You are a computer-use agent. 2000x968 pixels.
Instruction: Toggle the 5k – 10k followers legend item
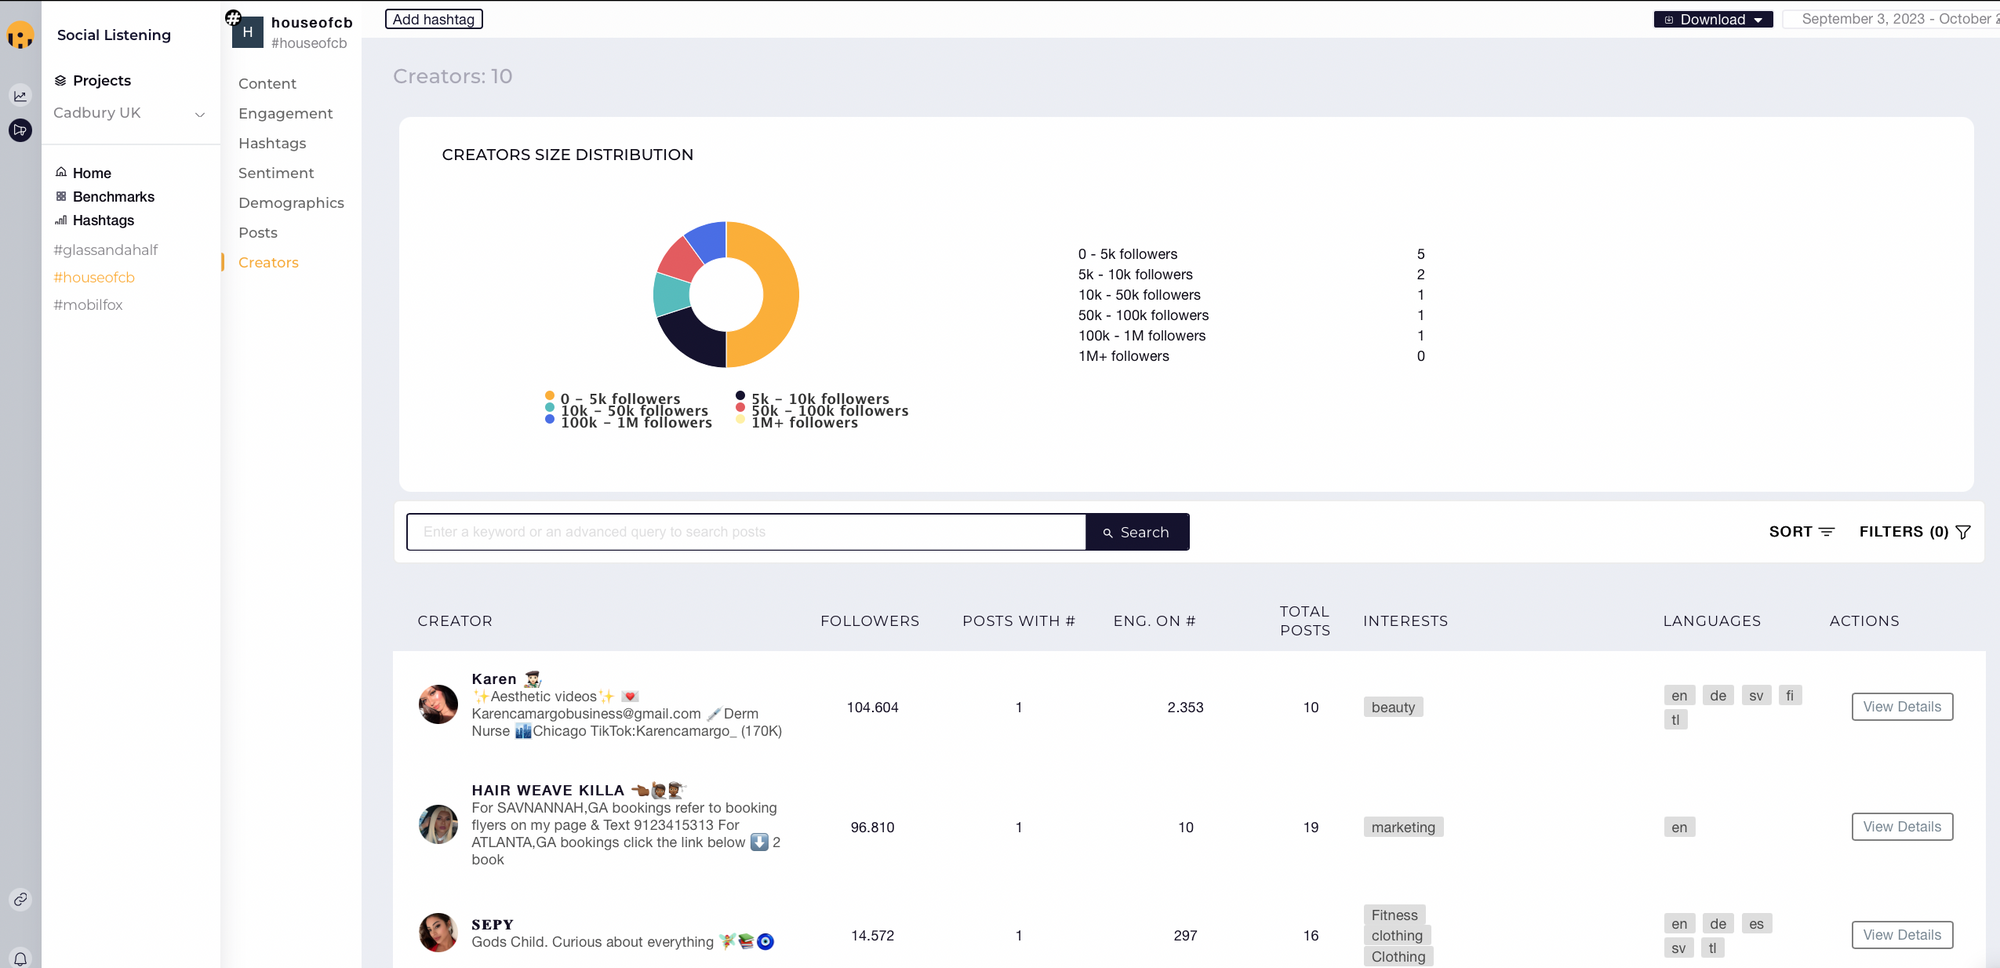tap(812, 398)
